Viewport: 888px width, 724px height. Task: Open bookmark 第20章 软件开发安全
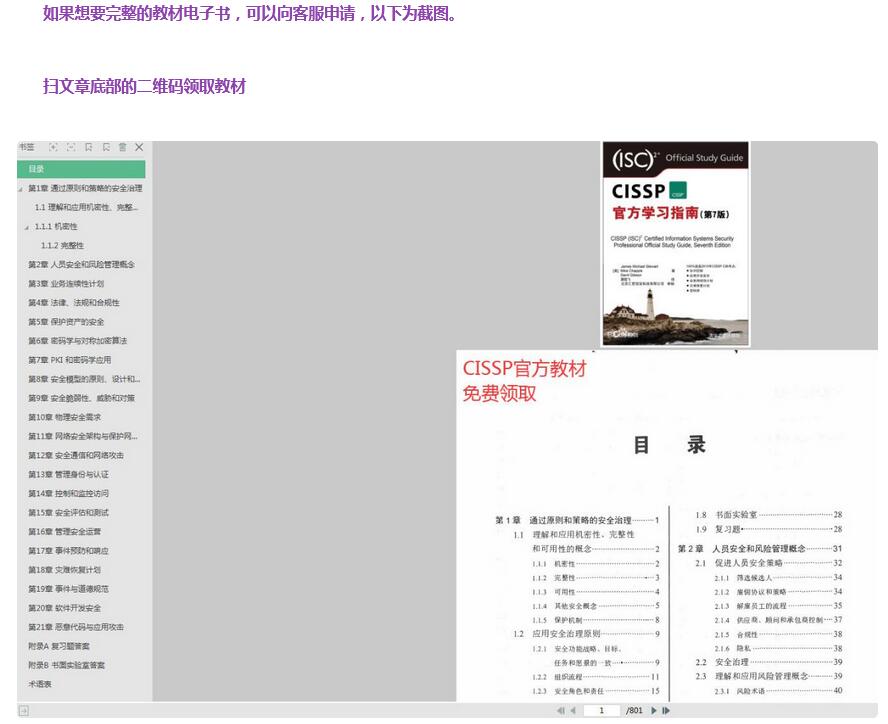(65, 608)
